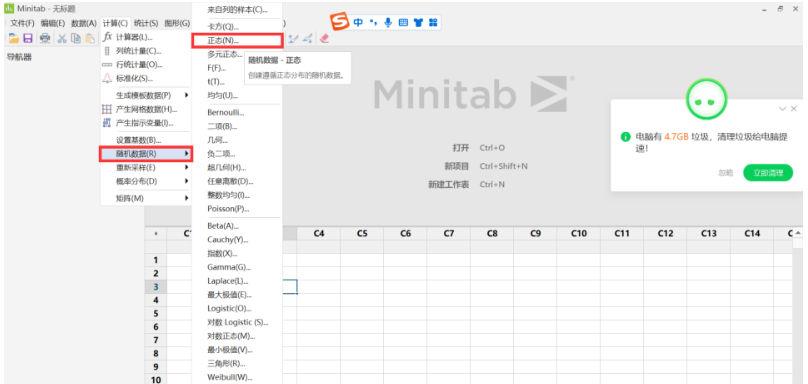Select 列统计量(C)... menu entry

coord(146,51)
